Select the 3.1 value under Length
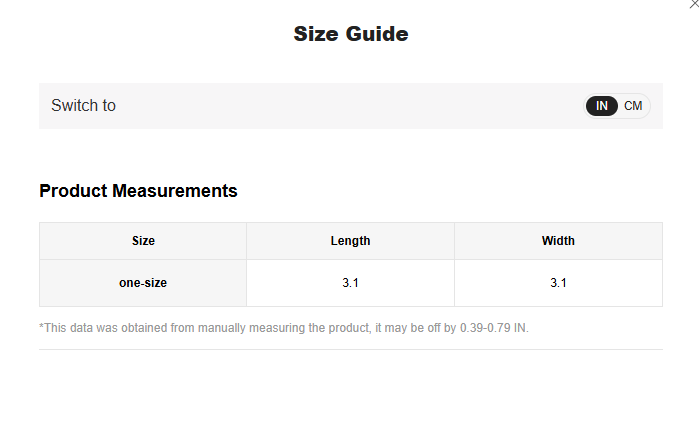699x429 pixels. [x=350, y=283]
